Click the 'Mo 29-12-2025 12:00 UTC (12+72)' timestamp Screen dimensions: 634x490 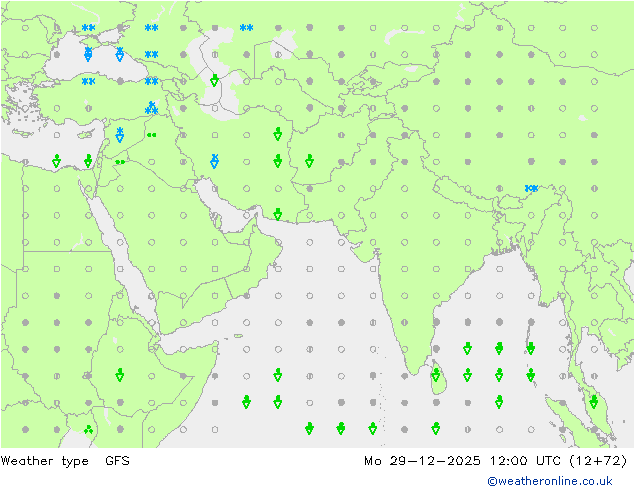(x=496, y=461)
